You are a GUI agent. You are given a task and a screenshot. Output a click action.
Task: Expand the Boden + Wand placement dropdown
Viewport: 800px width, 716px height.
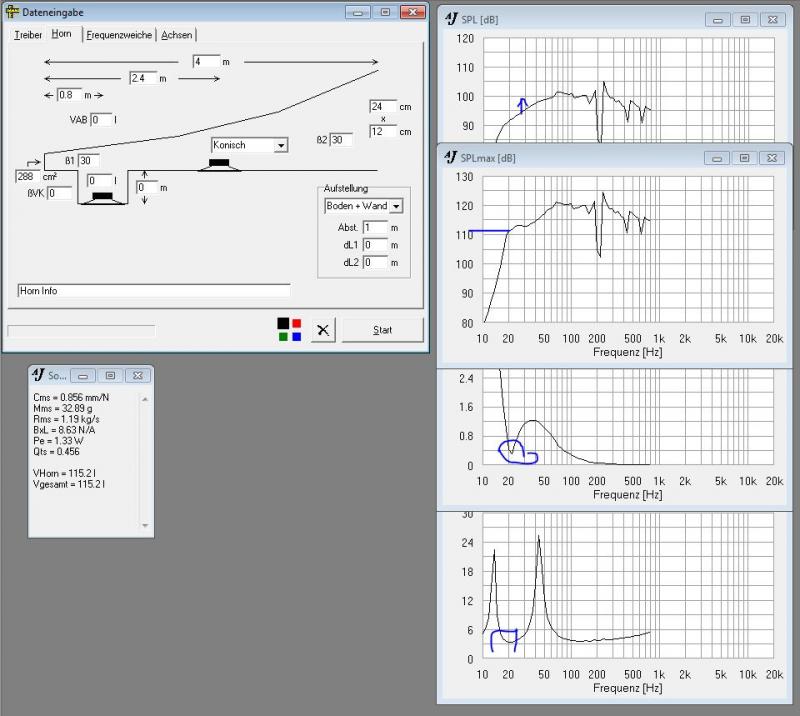pyautogui.click(x=396, y=206)
